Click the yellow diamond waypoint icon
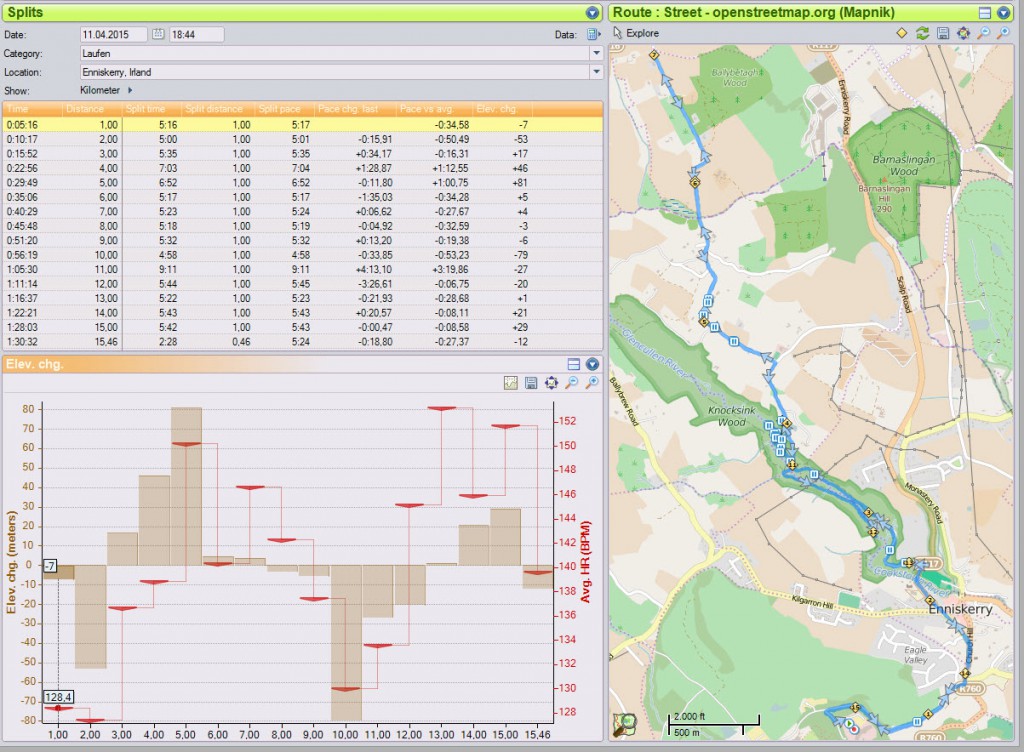This screenshot has height=752, width=1024. [x=901, y=33]
